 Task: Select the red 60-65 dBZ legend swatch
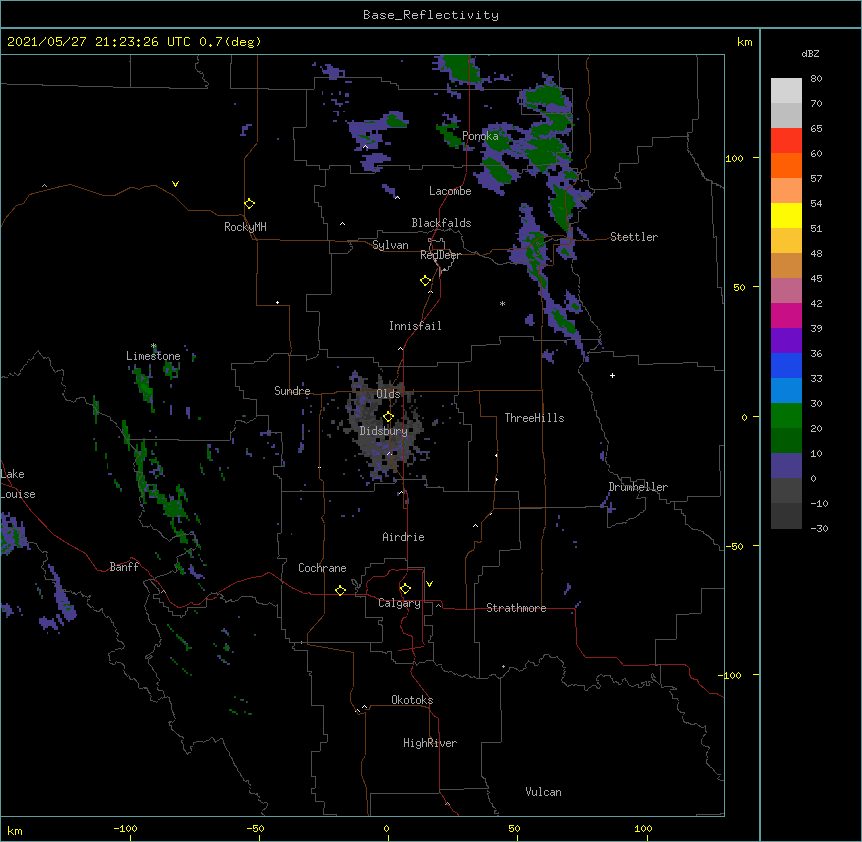786,141
